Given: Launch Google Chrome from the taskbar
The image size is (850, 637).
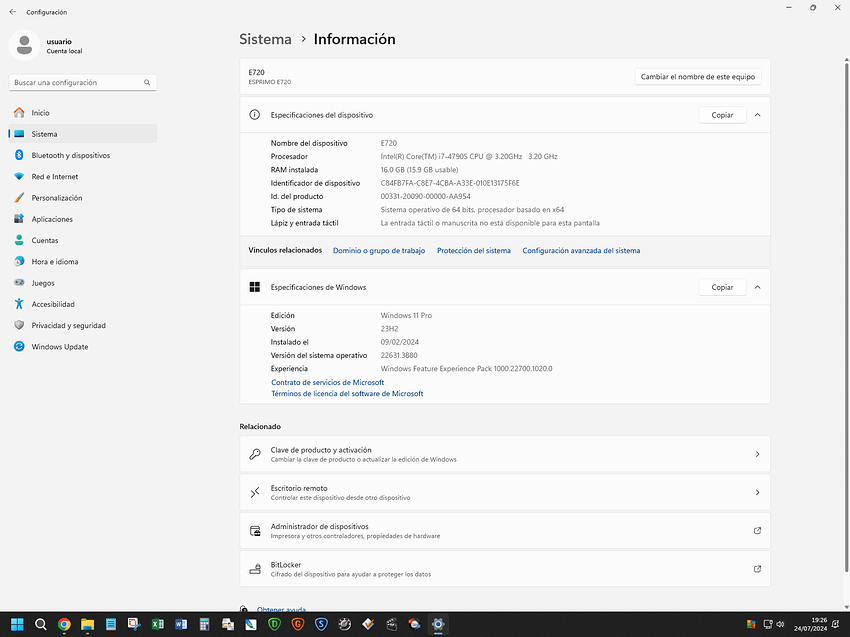Looking at the screenshot, I should click(x=64, y=625).
